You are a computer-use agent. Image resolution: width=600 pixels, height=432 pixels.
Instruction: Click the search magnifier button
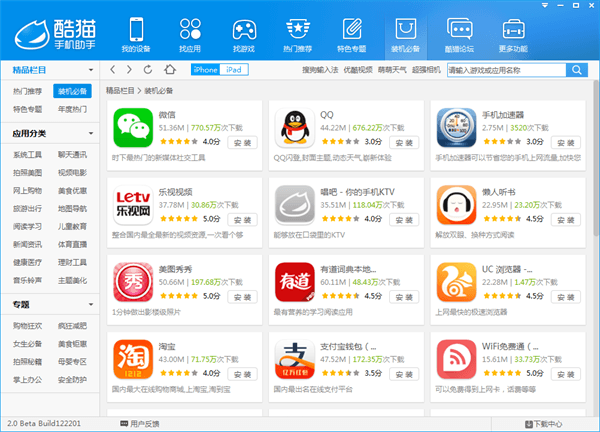pyautogui.click(x=577, y=70)
